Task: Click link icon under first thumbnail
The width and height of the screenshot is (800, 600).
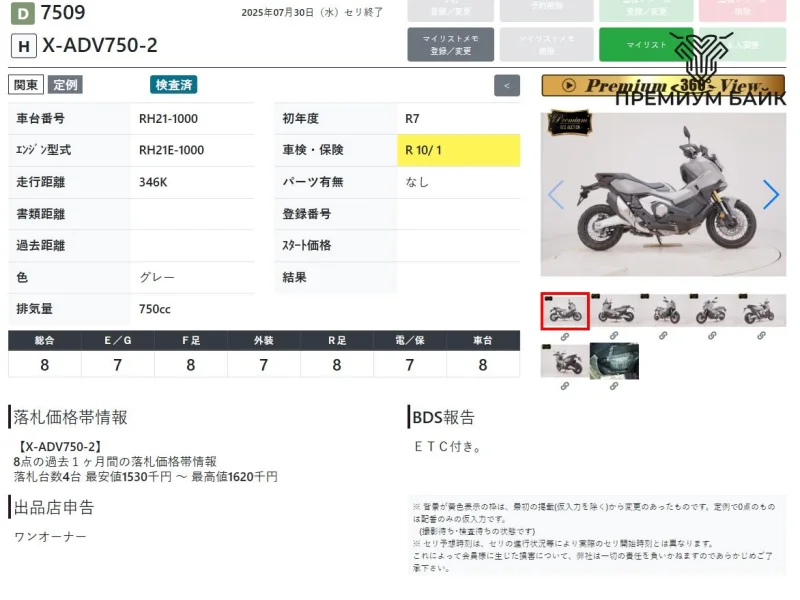Action: click(565, 337)
